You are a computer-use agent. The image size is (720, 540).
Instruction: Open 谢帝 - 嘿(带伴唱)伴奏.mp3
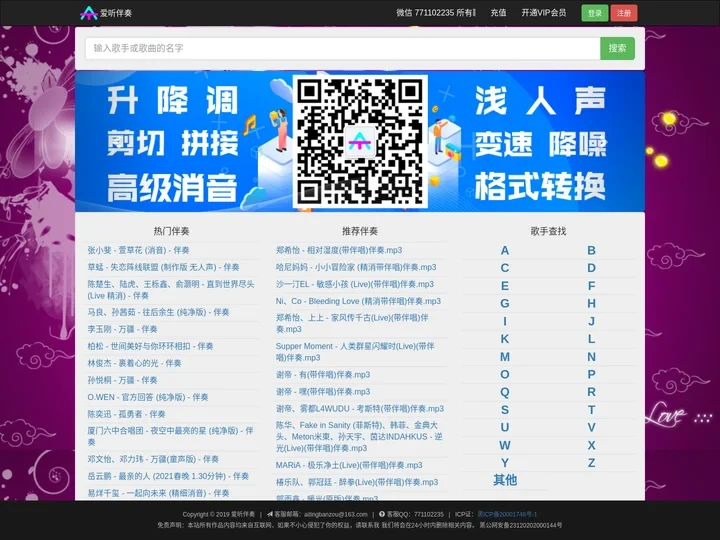[323, 392]
